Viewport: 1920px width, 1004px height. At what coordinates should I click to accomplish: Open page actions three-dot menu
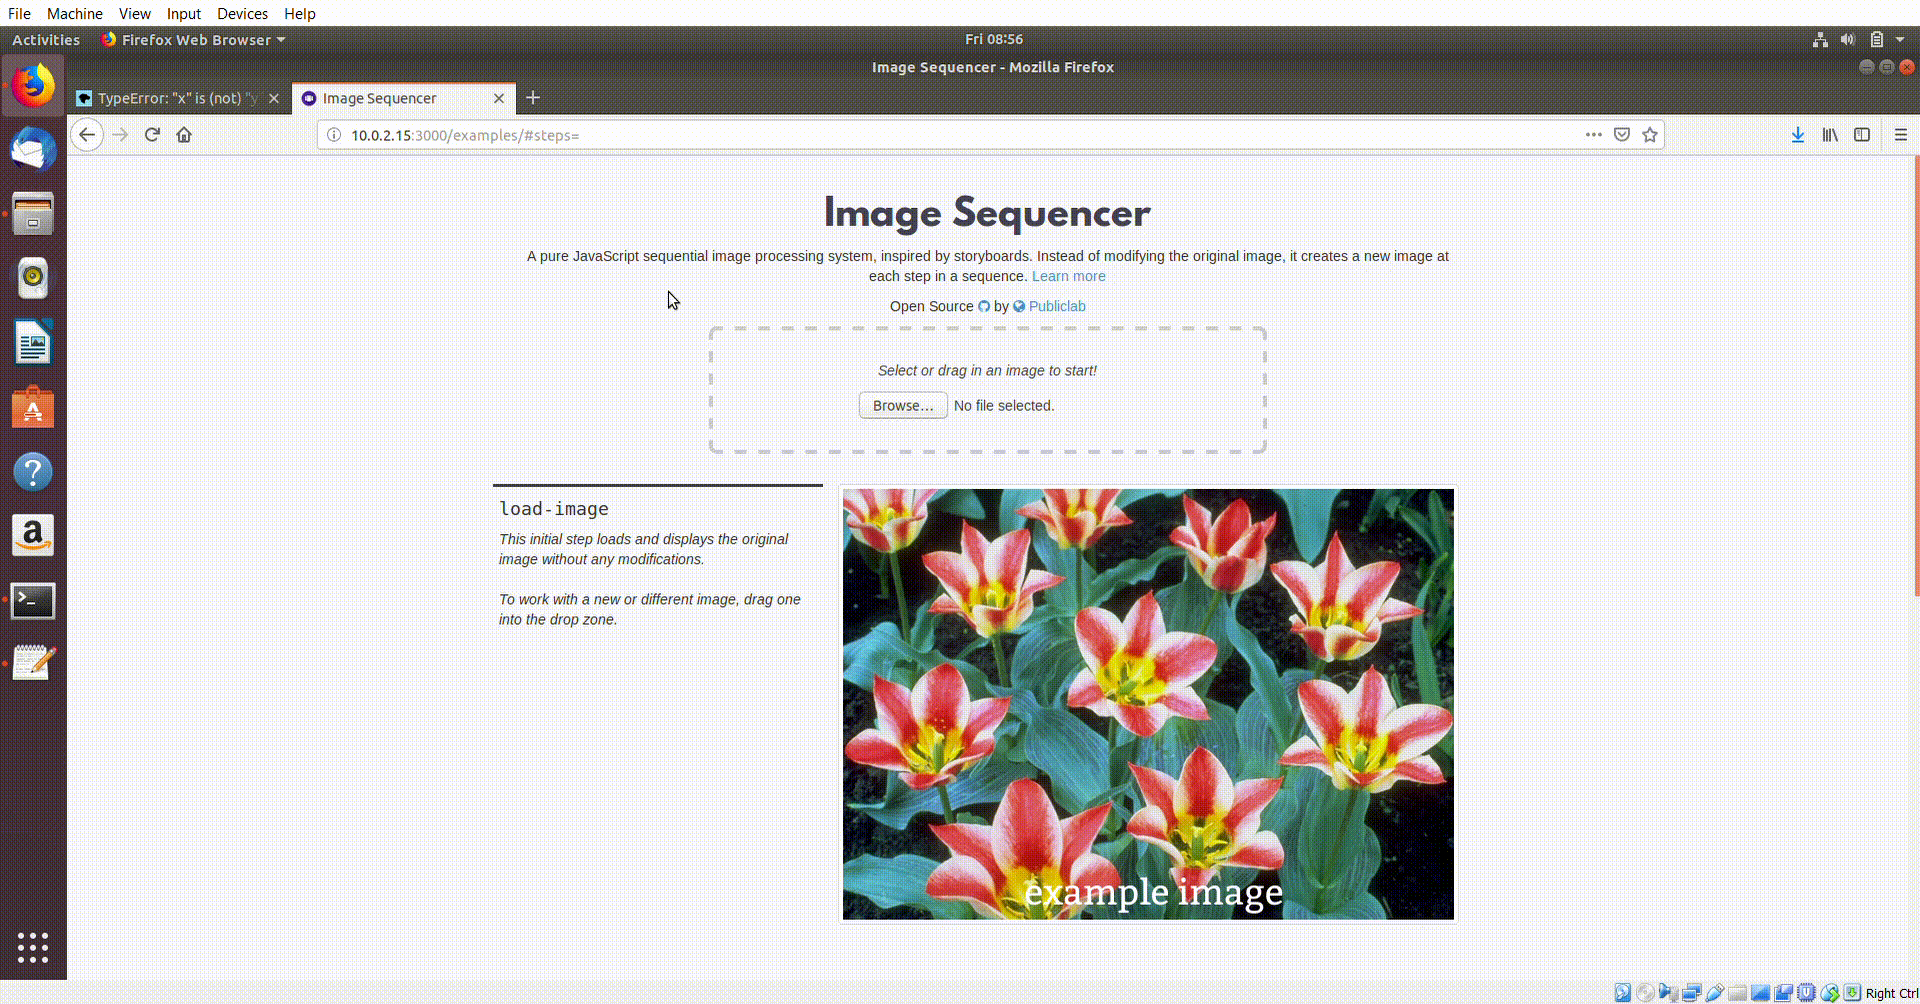tap(1593, 135)
